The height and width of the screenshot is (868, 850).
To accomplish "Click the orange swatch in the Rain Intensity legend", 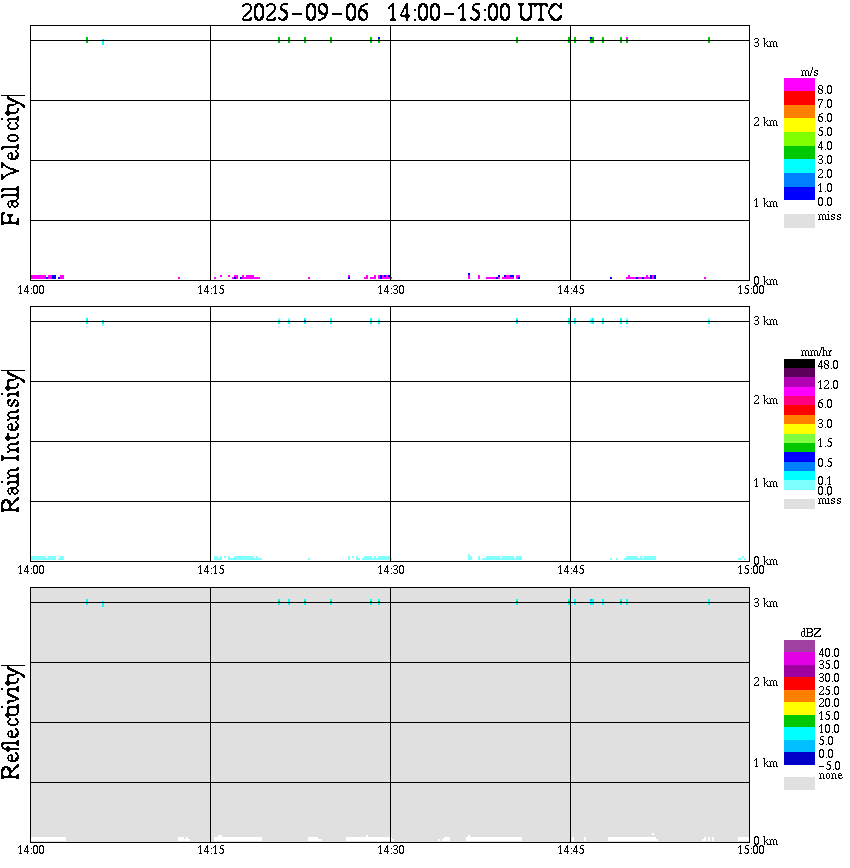I will tap(799, 420).
